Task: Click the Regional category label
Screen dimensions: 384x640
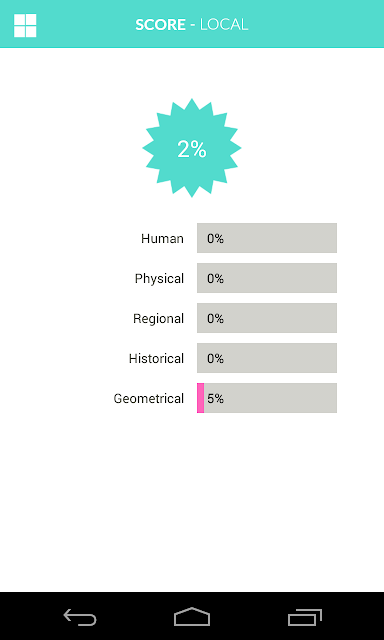Action: click(158, 319)
